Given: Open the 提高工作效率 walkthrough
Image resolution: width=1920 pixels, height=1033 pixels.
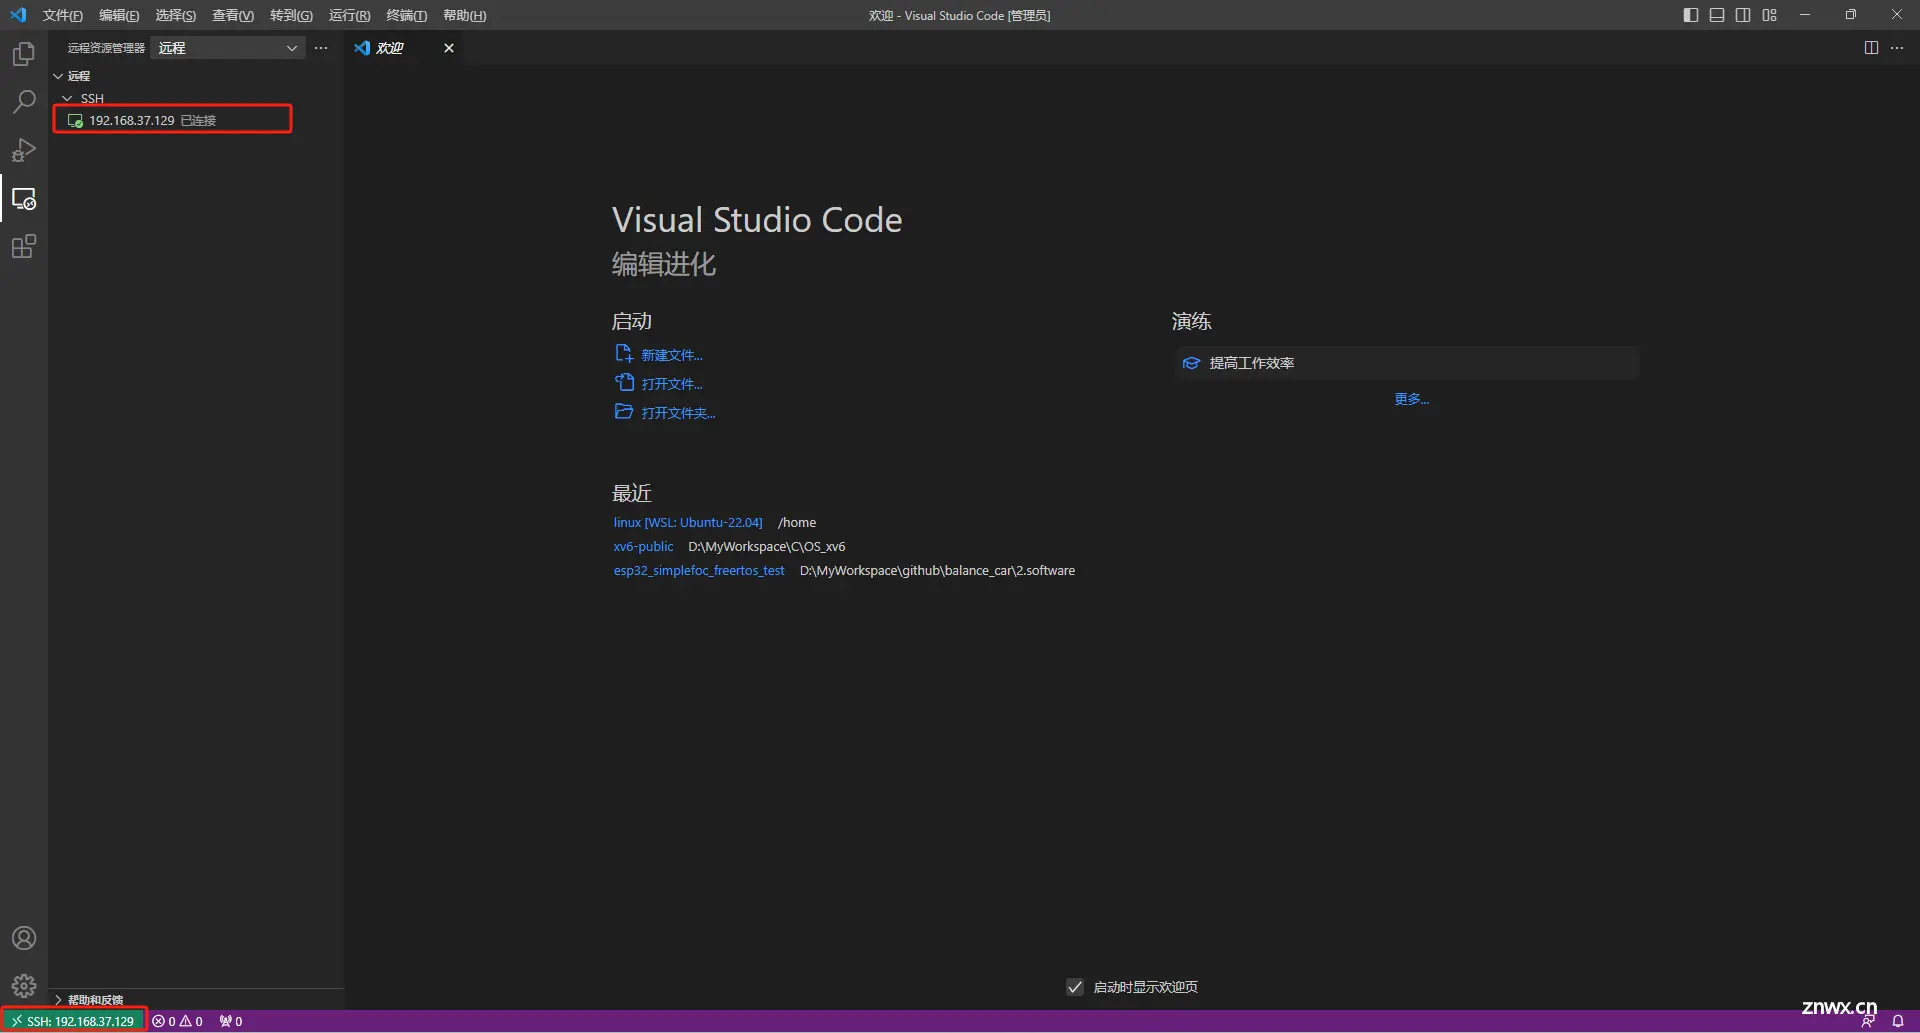Looking at the screenshot, I should pos(1408,363).
